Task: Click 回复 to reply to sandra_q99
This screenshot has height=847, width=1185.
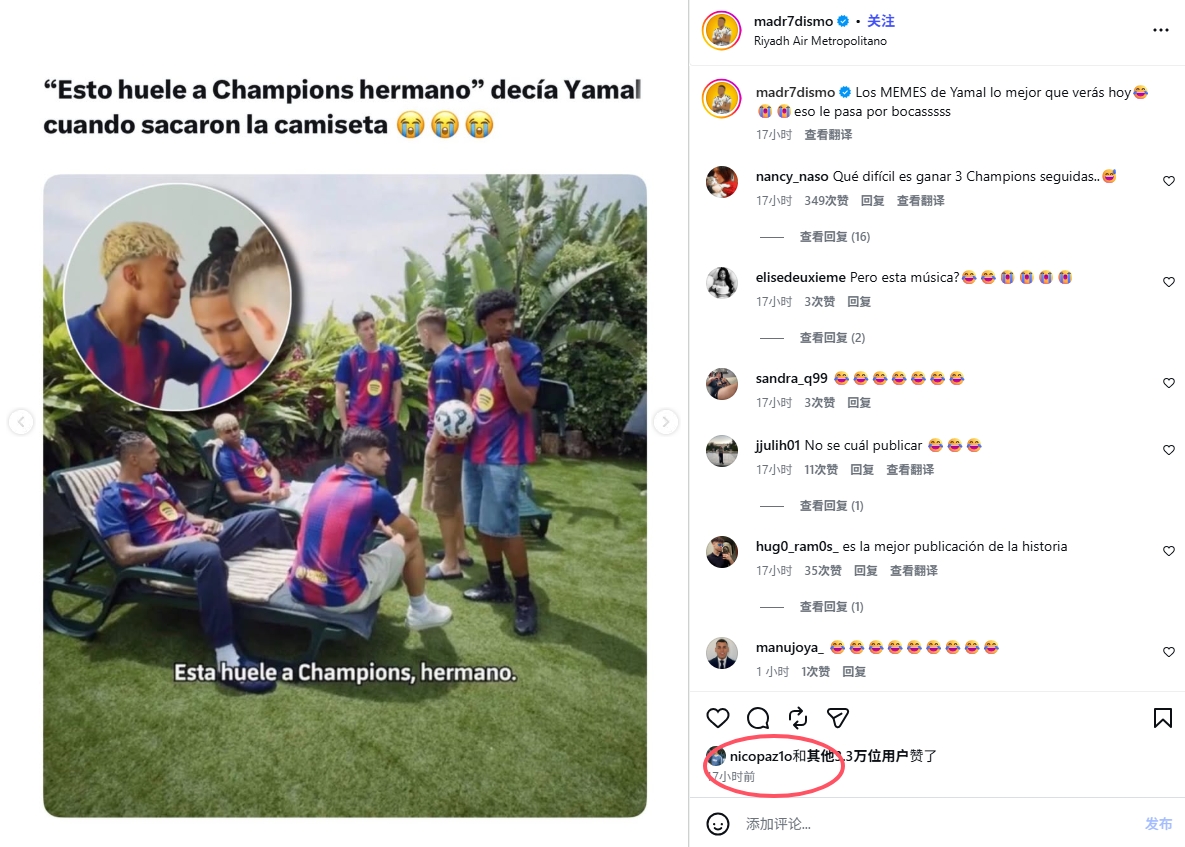Action: tap(859, 403)
